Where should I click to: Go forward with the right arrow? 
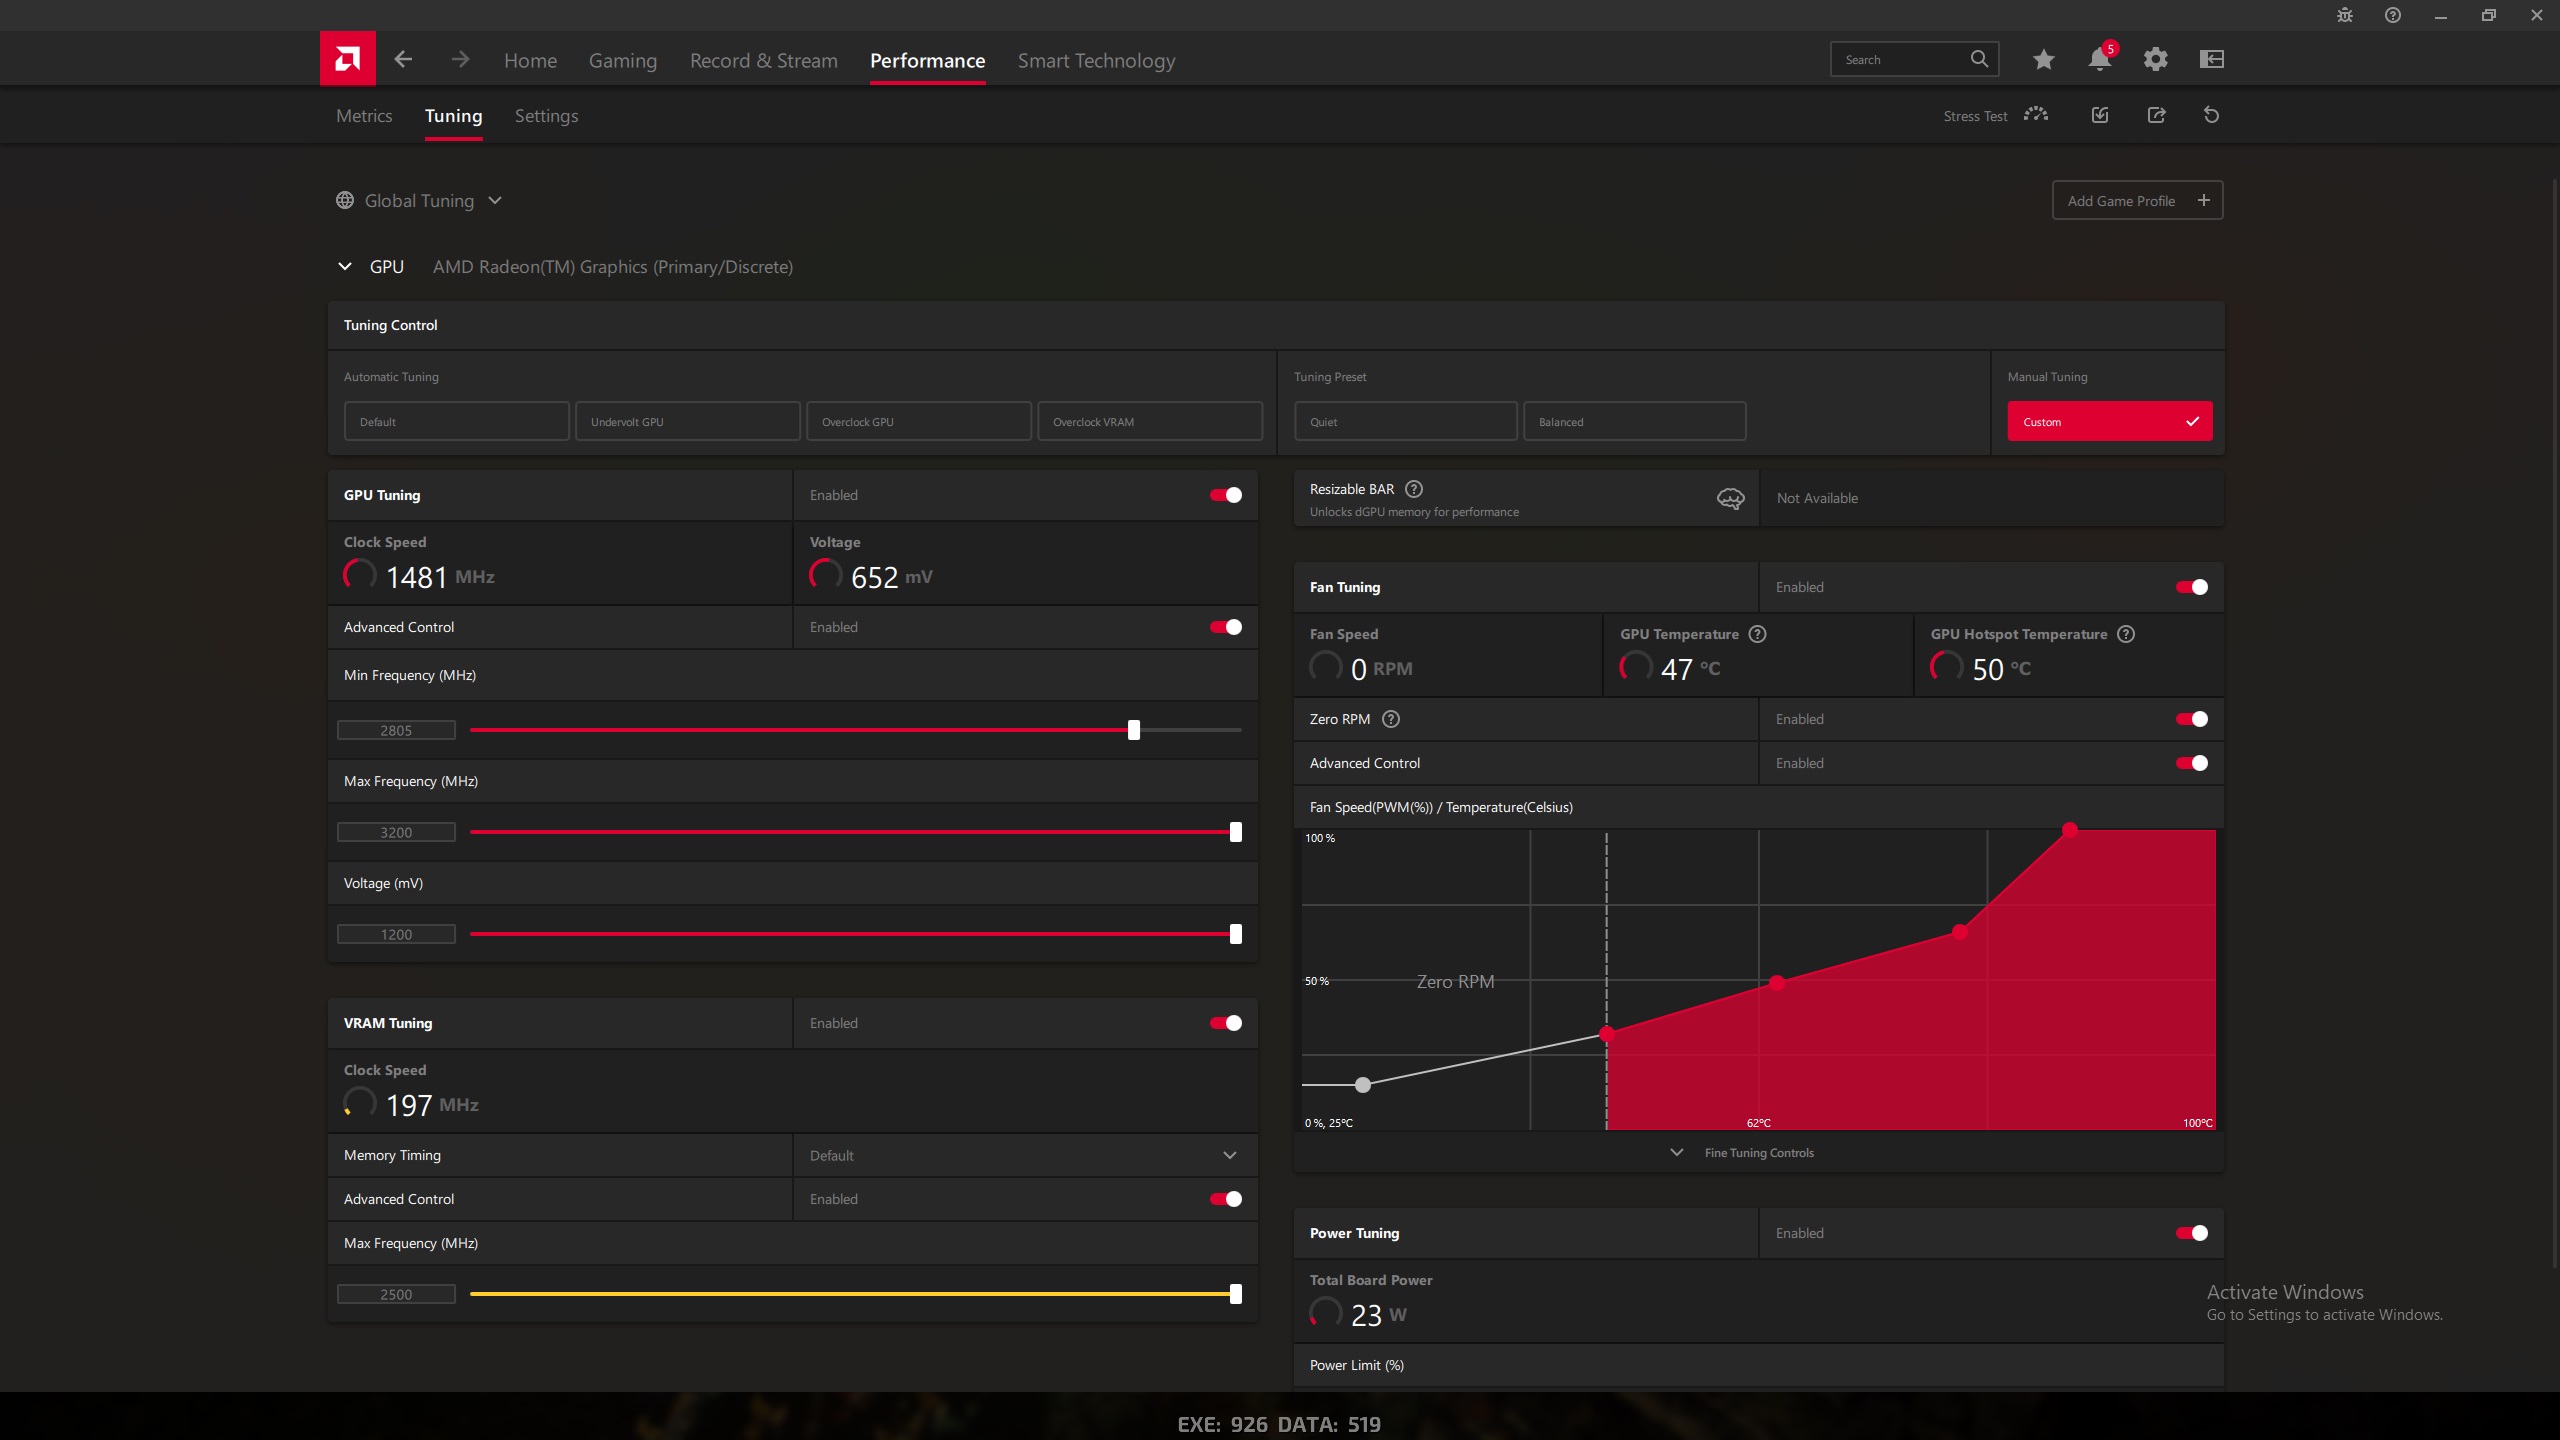click(460, 59)
